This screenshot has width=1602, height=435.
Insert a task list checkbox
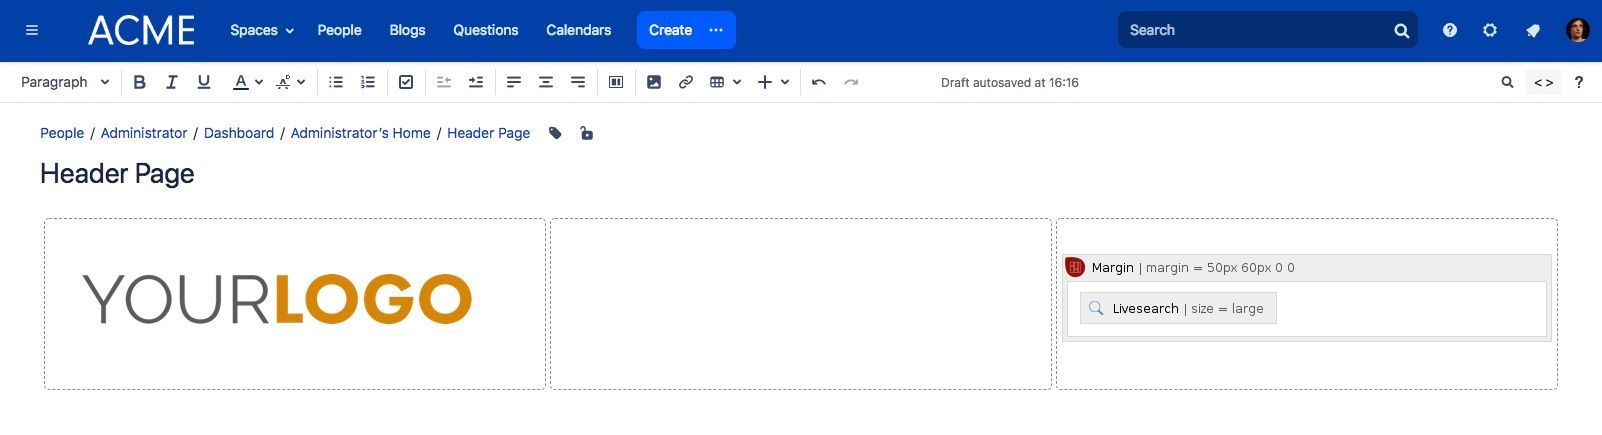[406, 82]
